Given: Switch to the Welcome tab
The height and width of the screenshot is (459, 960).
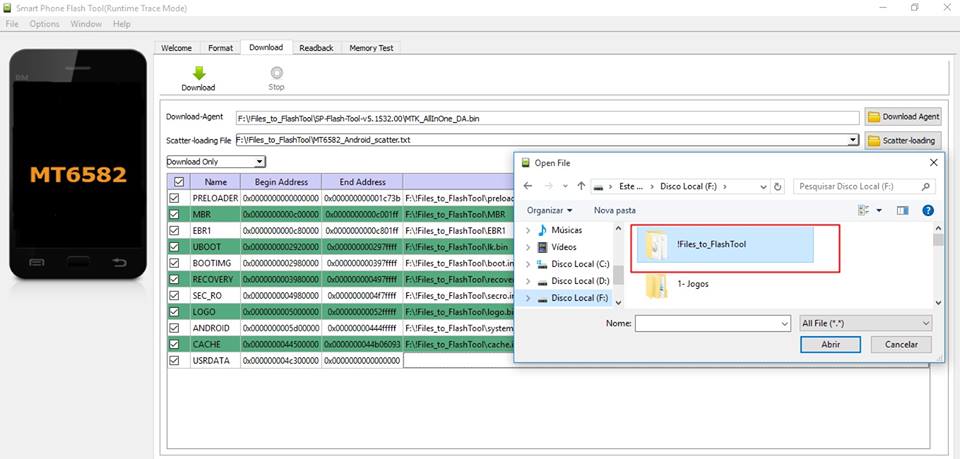Looking at the screenshot, I should coord(176,48).
